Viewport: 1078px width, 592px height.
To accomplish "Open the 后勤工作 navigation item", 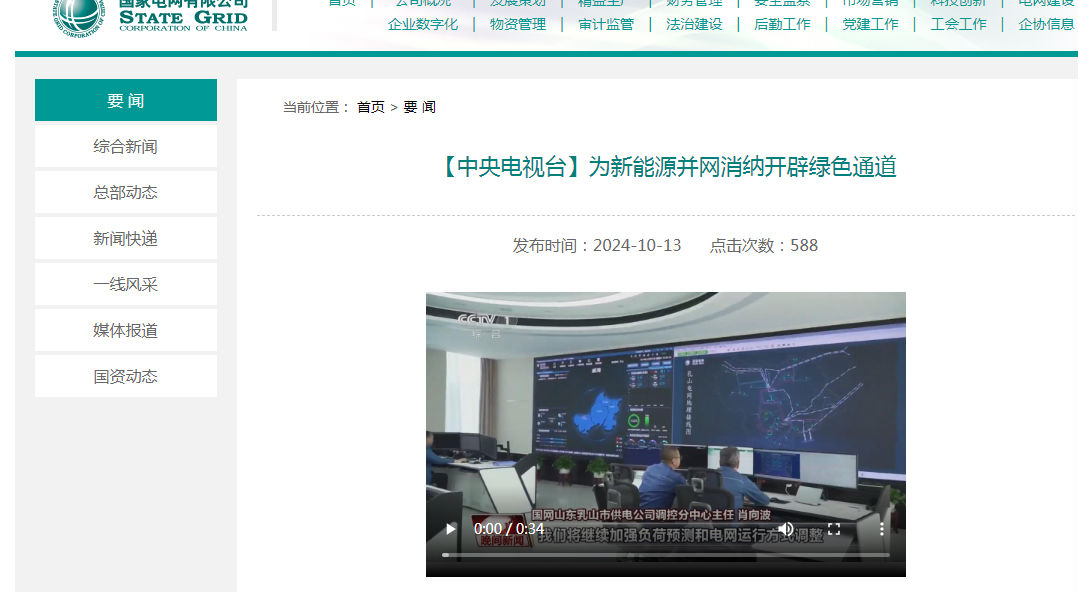I will (782, 25).
